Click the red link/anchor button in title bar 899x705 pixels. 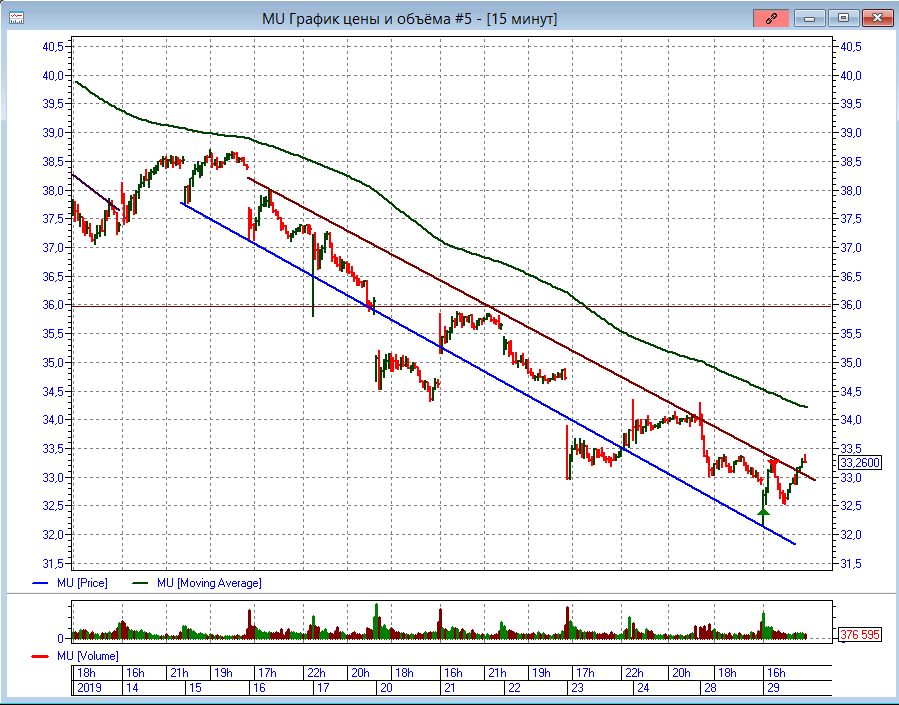point(770,18)
